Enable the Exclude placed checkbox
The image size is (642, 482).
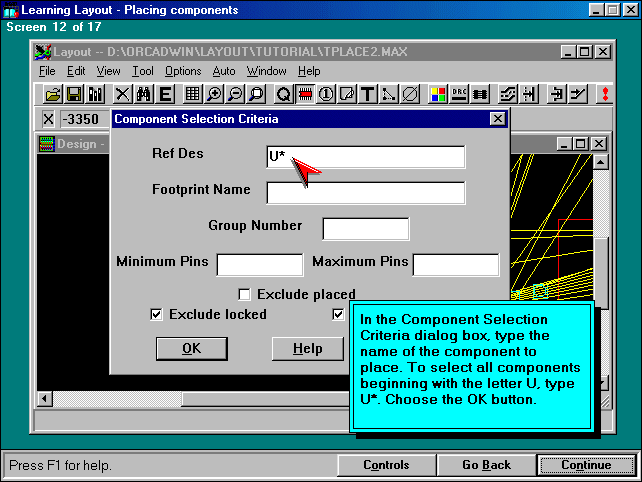pyautogui.click(x=244, y=294)
